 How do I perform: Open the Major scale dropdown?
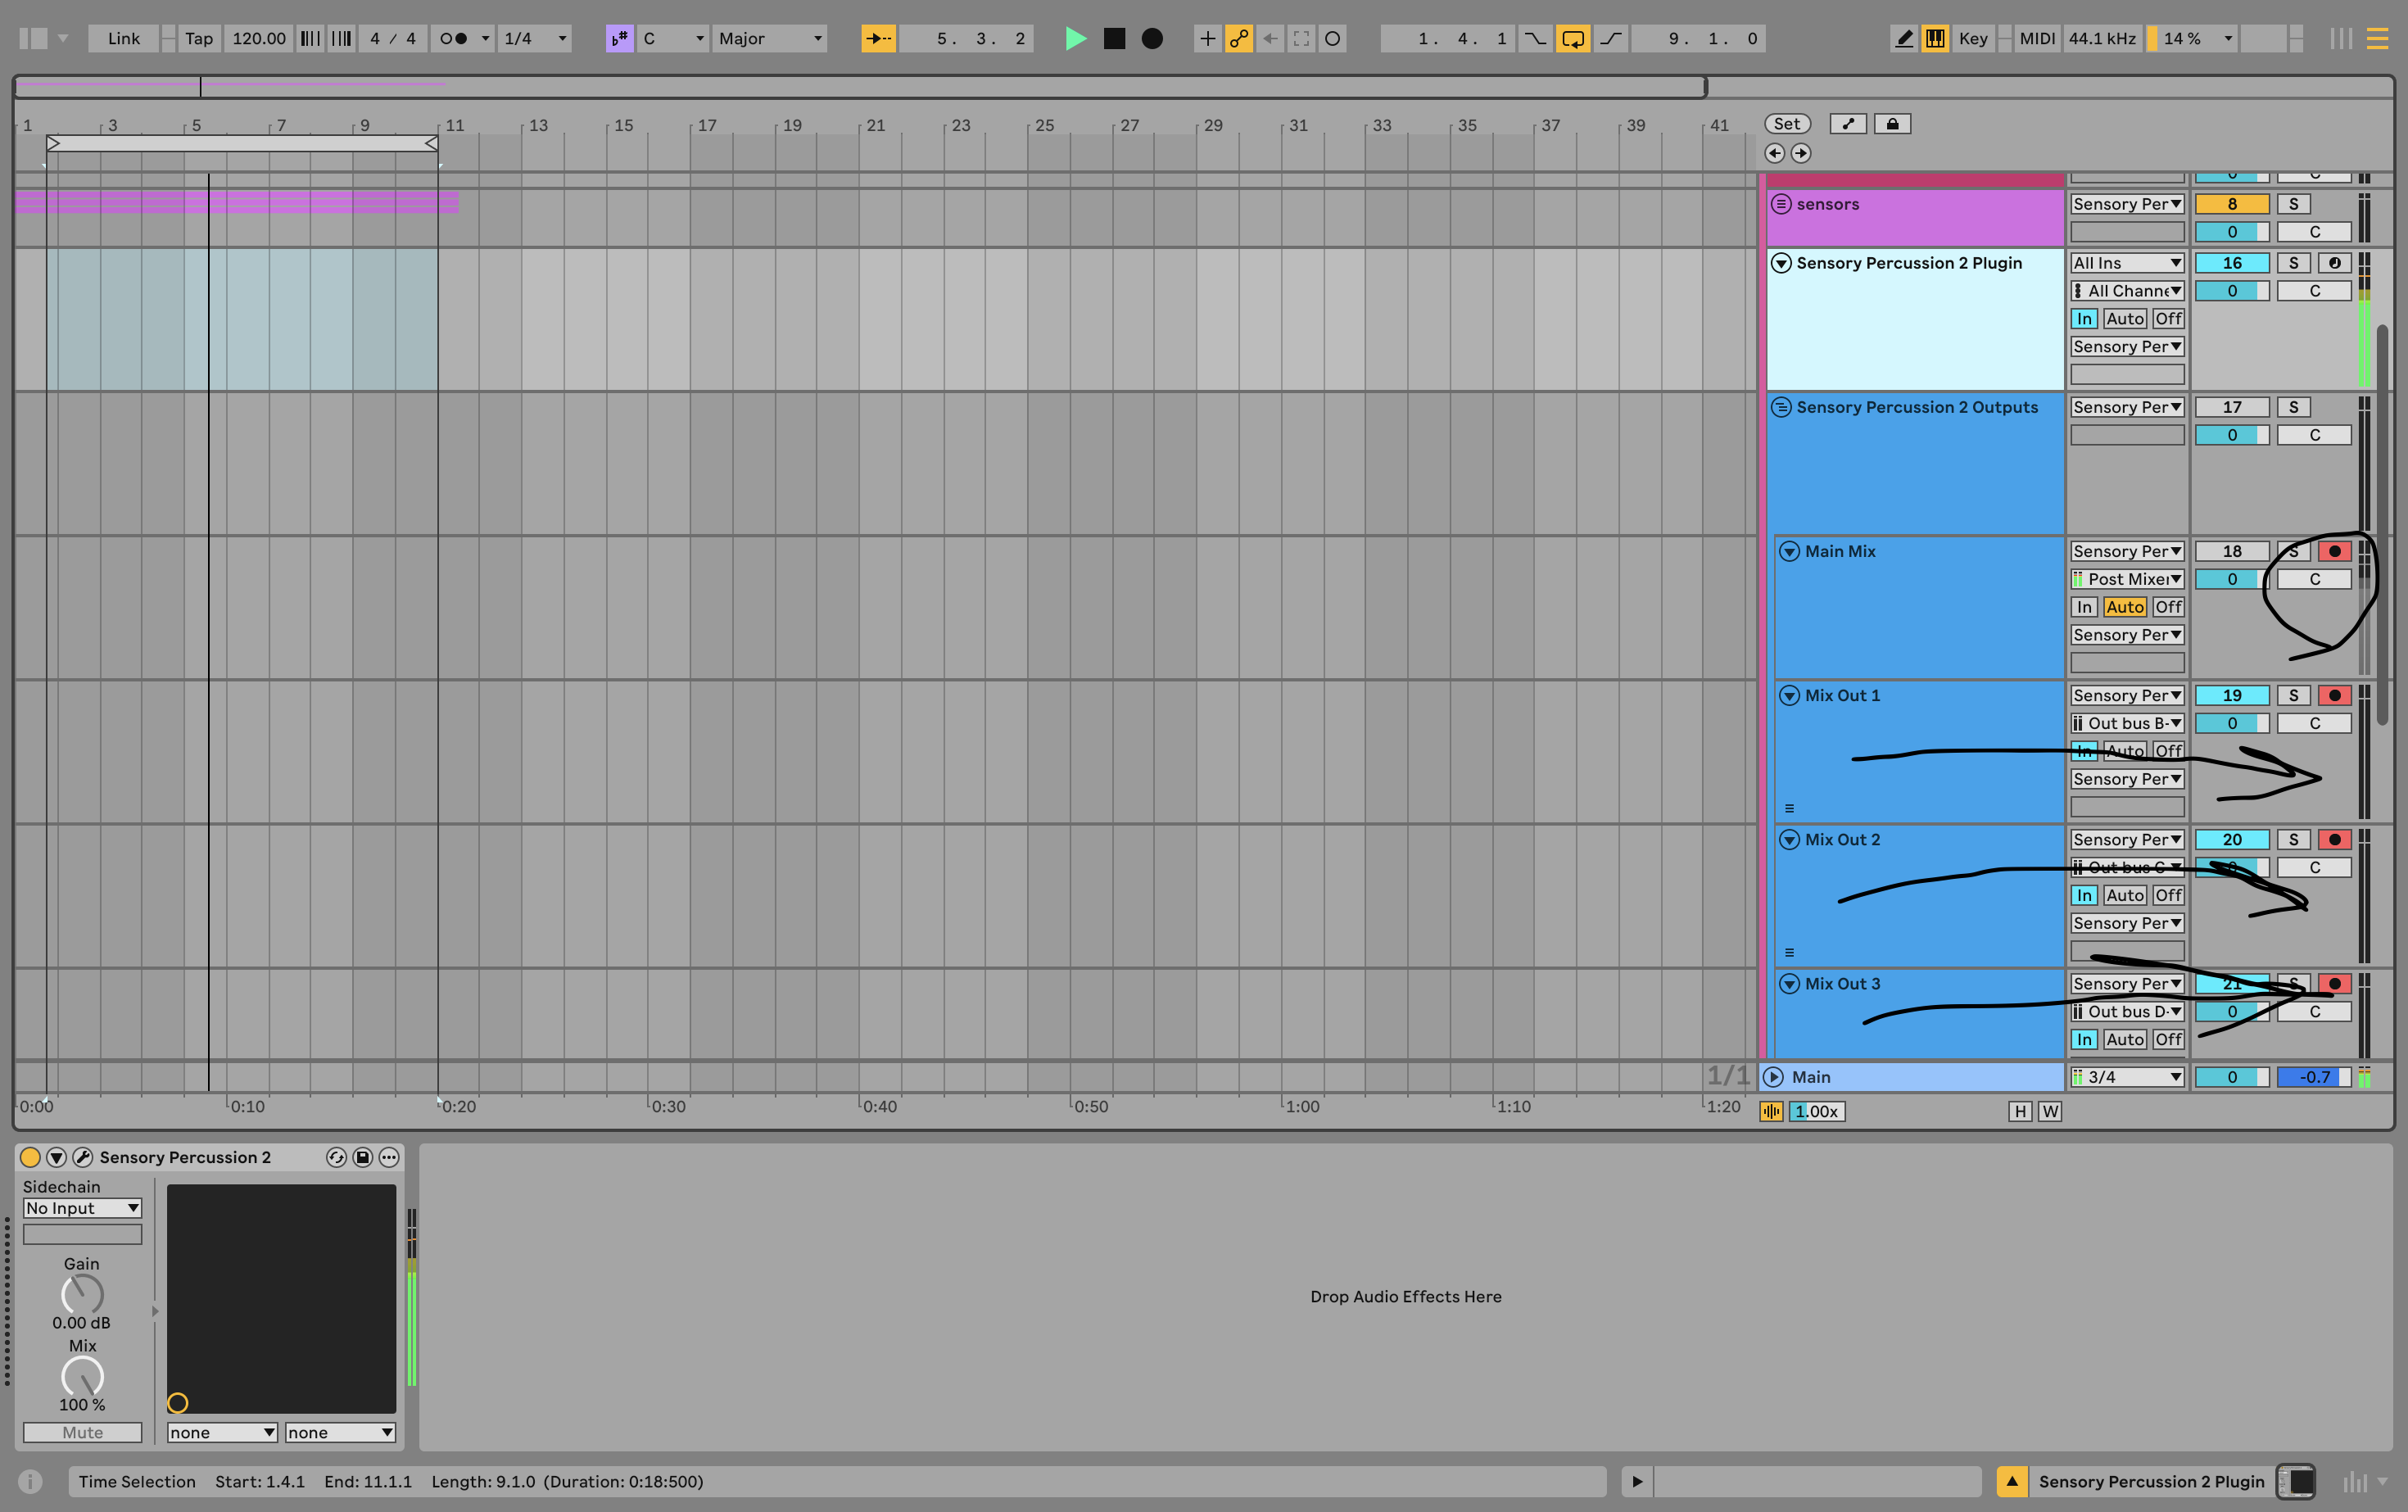[769, 38]
